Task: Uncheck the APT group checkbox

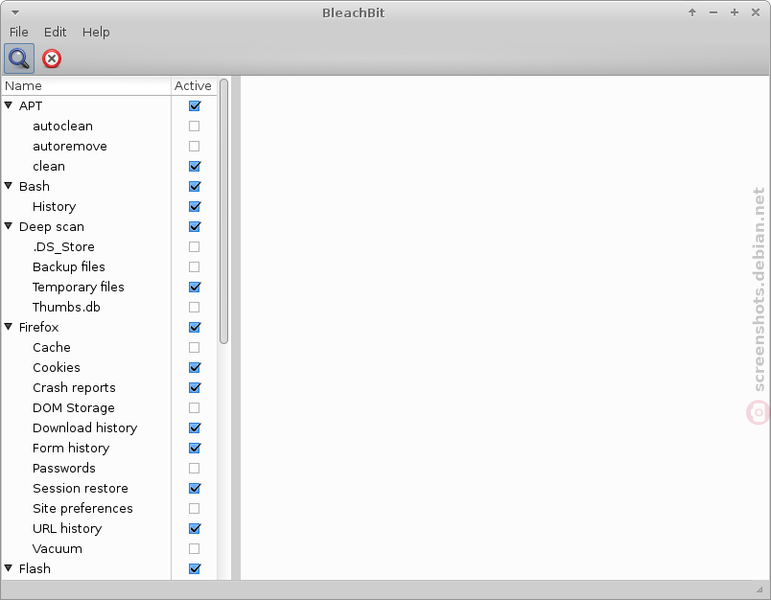Action: pos(194,106)
